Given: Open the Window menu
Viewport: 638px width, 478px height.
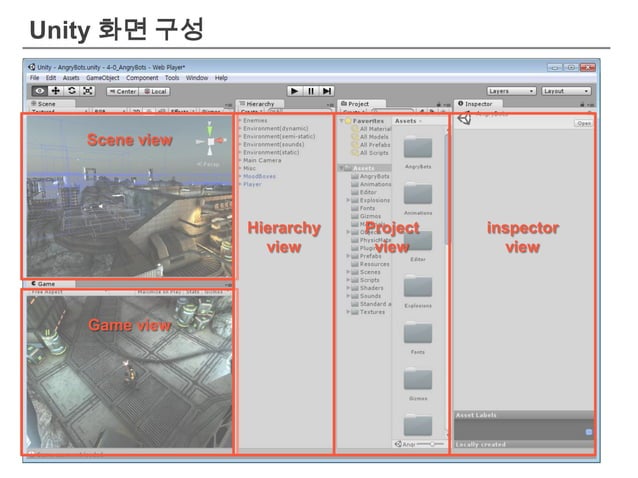Looking at the screenshot, I should click(197, 78).
